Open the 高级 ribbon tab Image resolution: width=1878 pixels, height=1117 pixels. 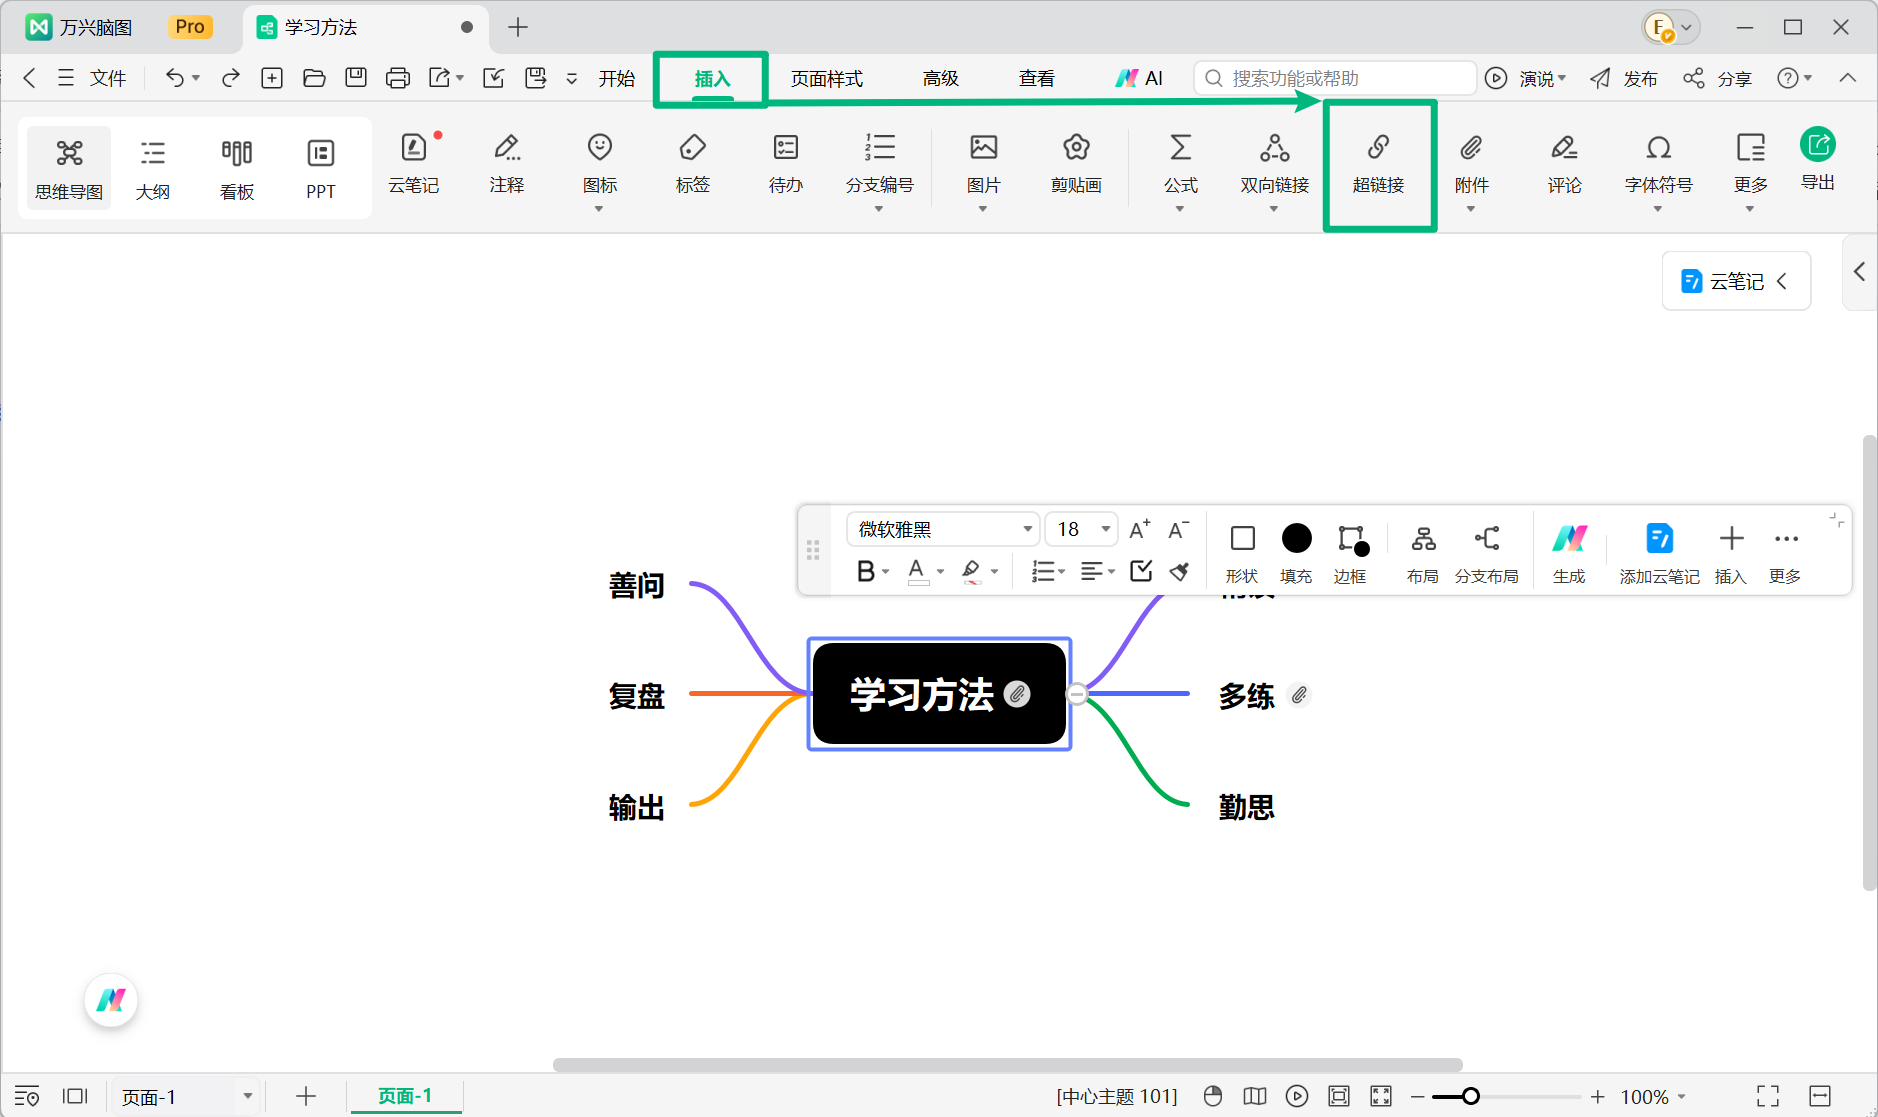[940, 78]
